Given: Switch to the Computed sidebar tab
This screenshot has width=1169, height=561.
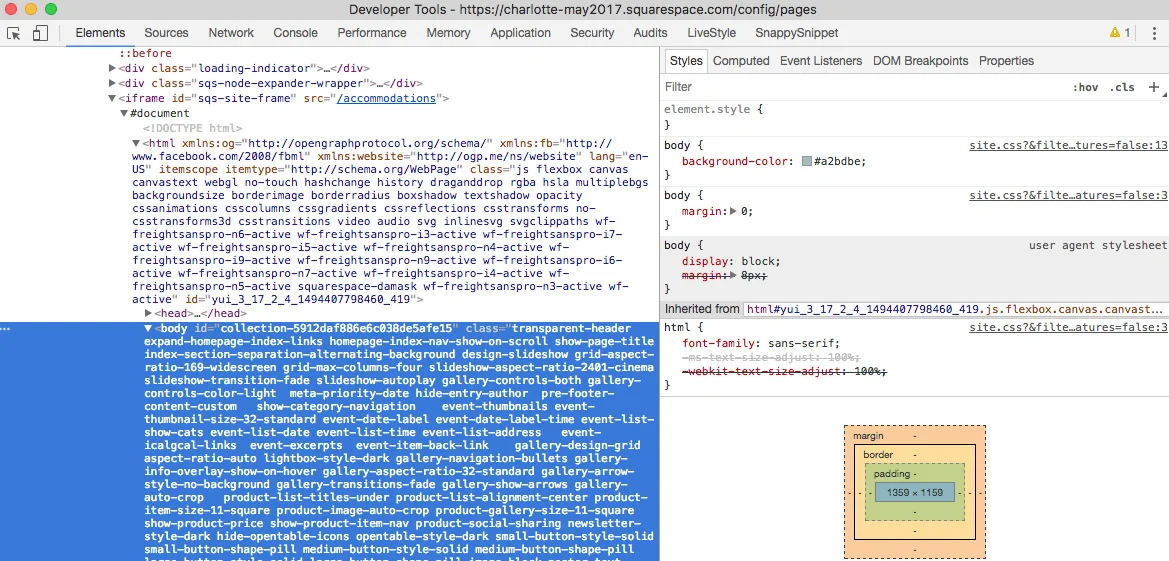Looking at the screenshot, I should (741, 61).
